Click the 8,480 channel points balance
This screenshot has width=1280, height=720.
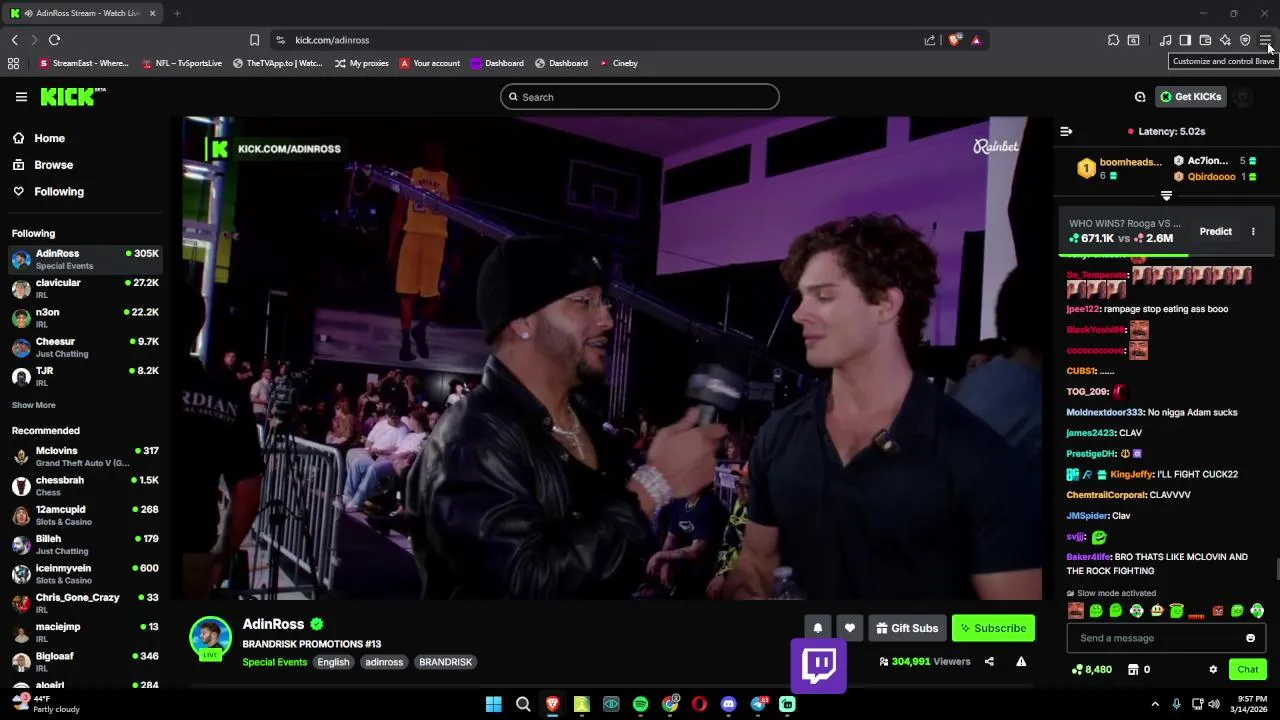(x=1091, y=669)
